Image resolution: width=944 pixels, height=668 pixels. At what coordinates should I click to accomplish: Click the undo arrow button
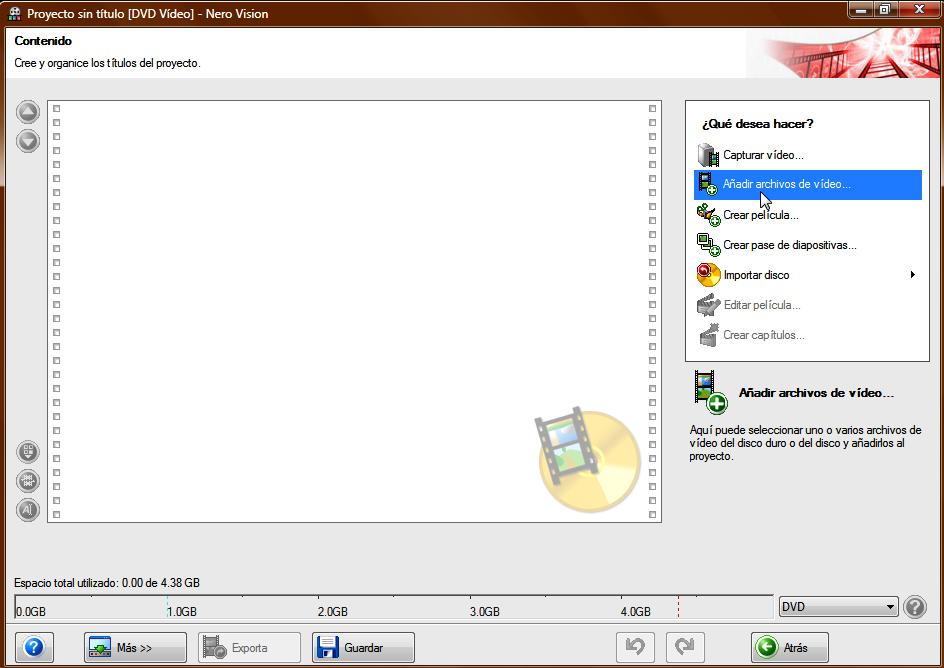(x=635, y=648)
